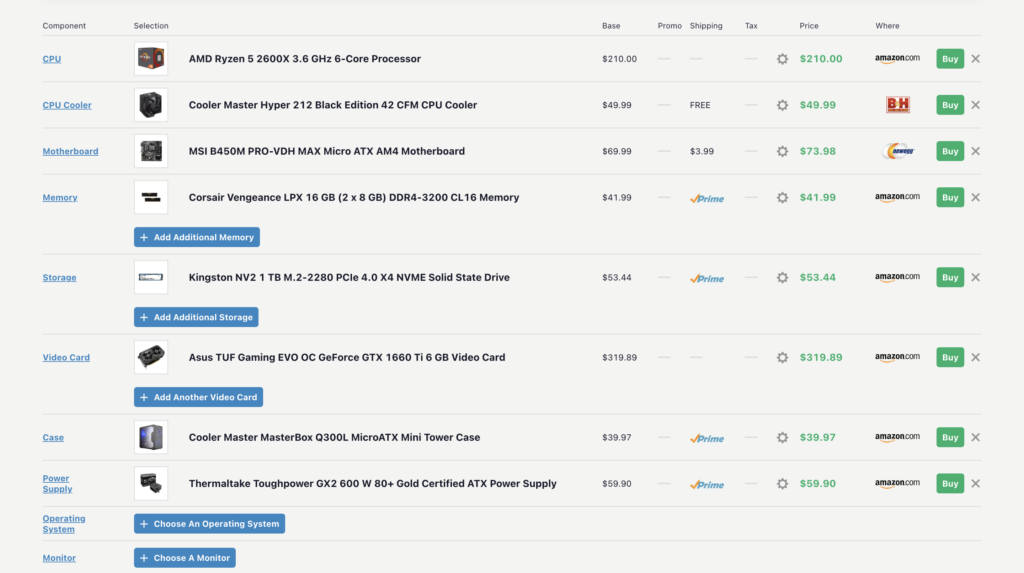Open the Kingston NV2 SSD thumbnail

point(151,277)
